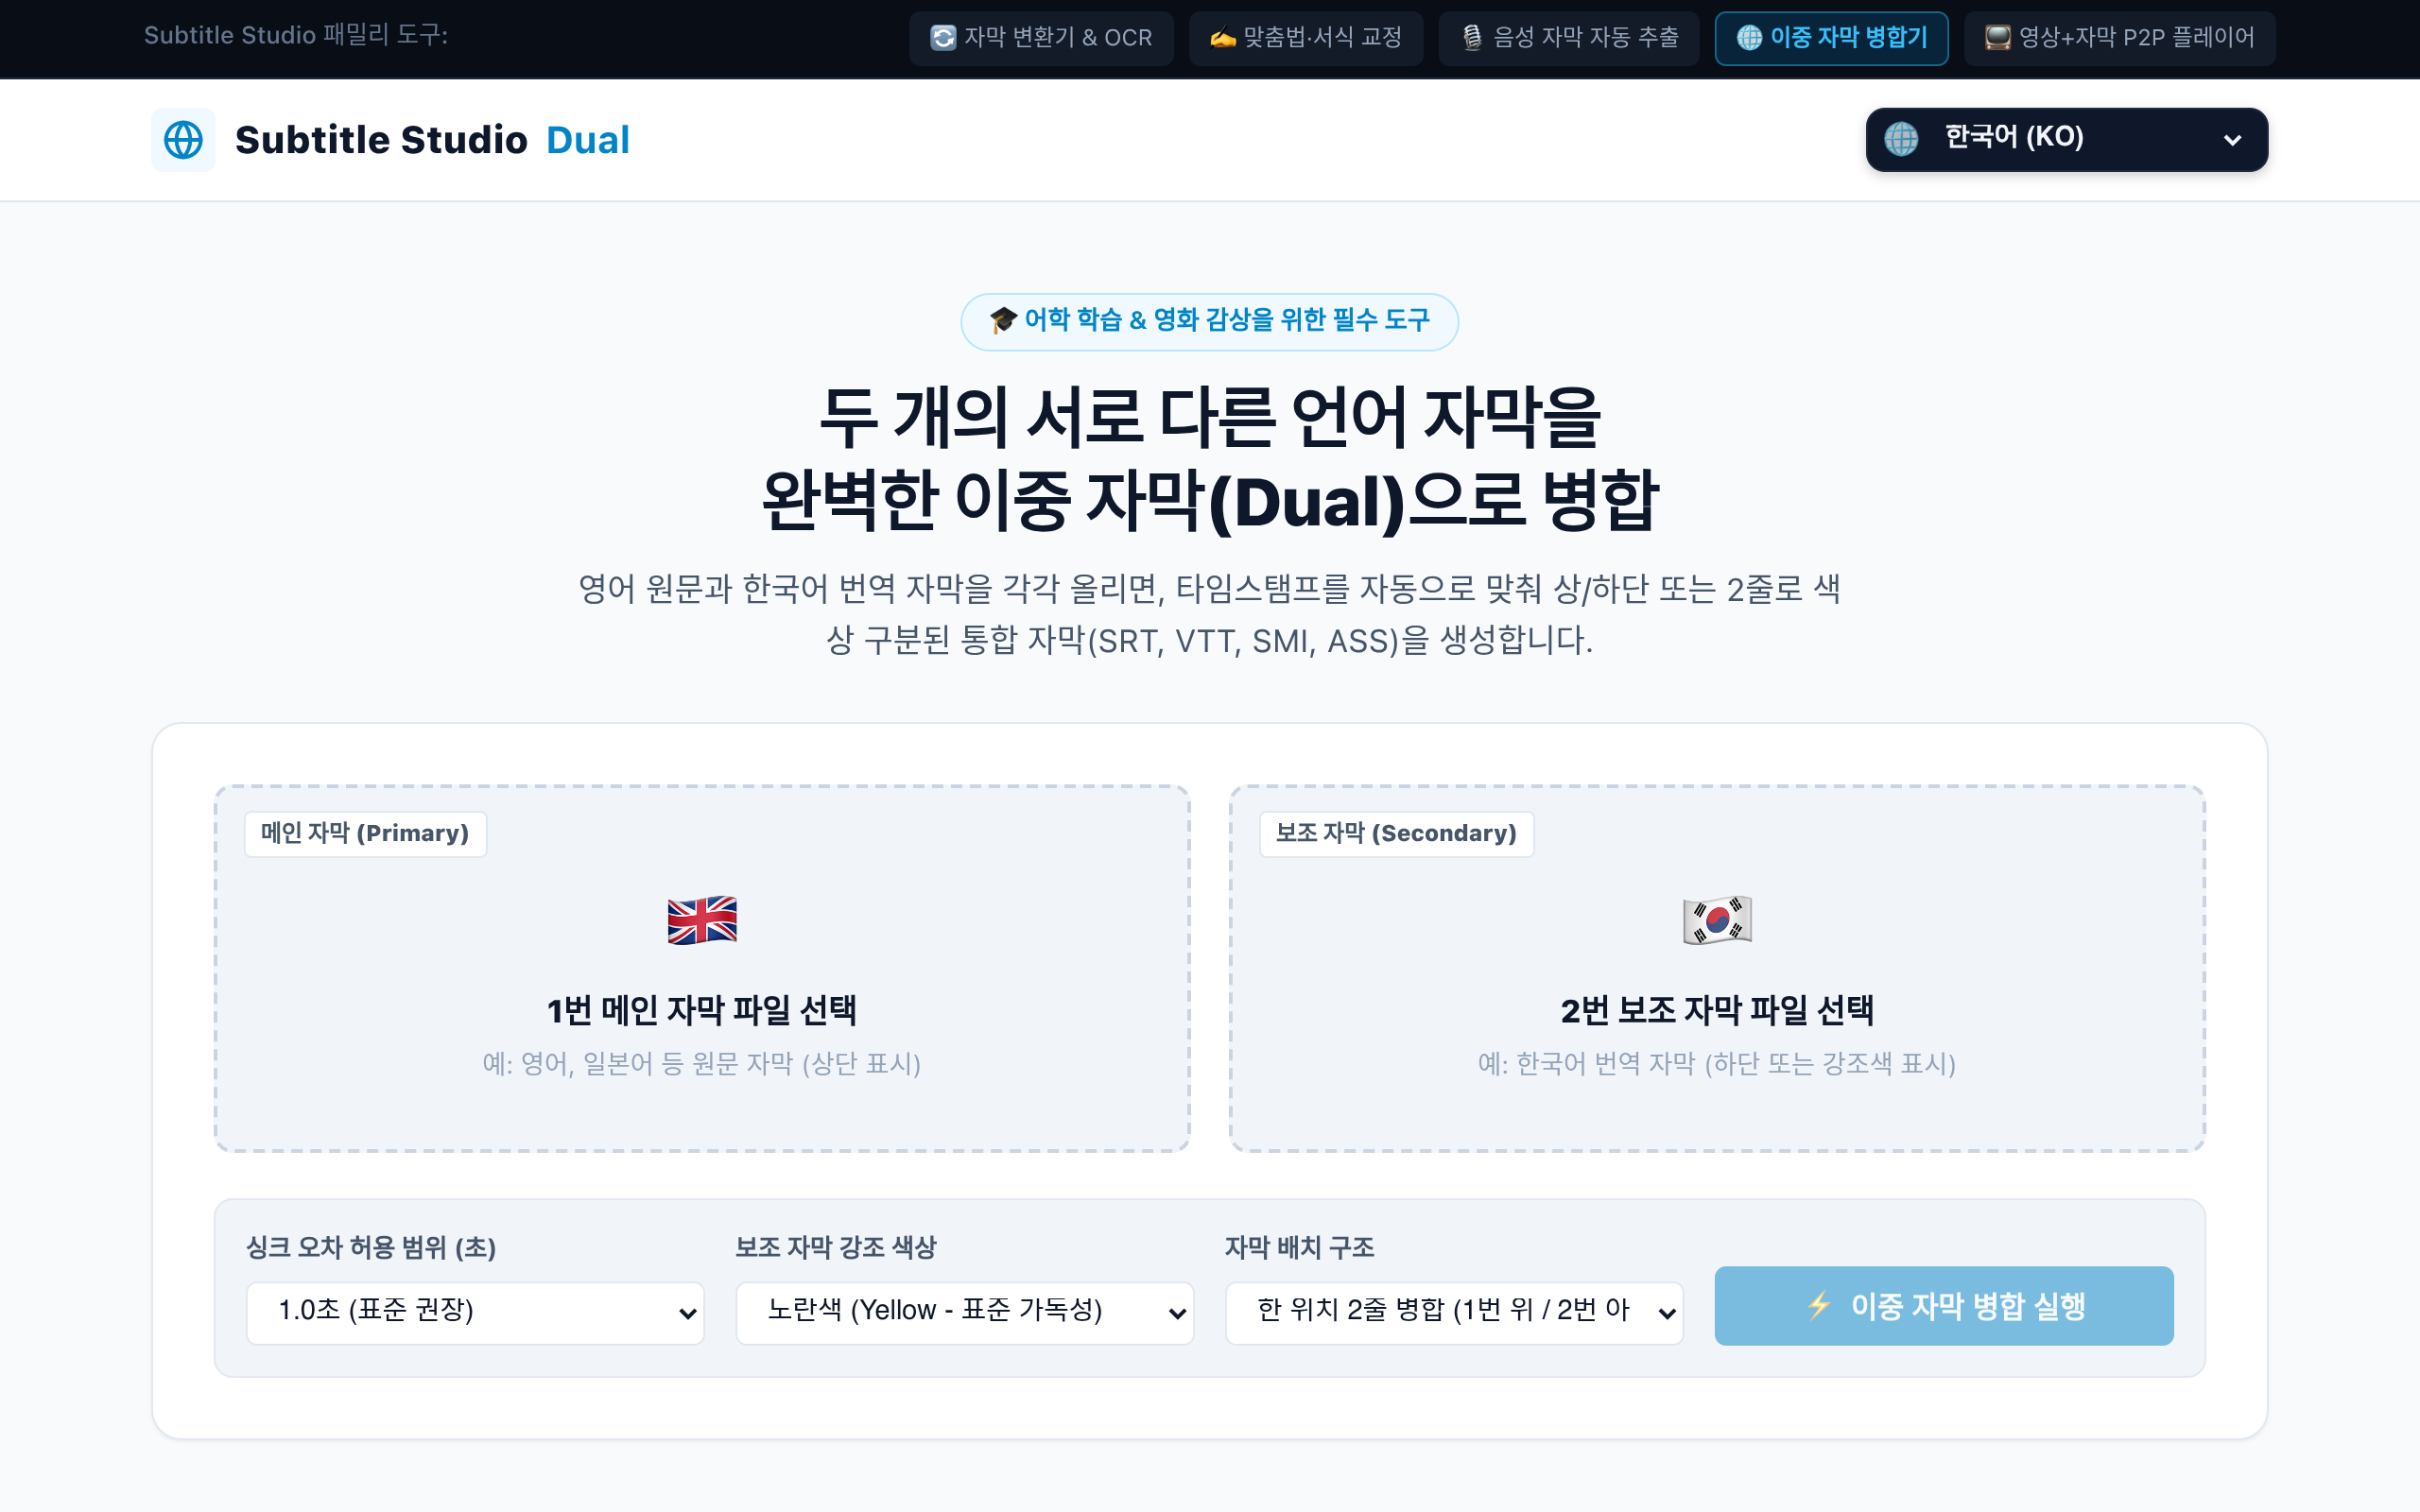Click the 싱크 오차 허용 범위 (초) label

[x=371, y=1247]
